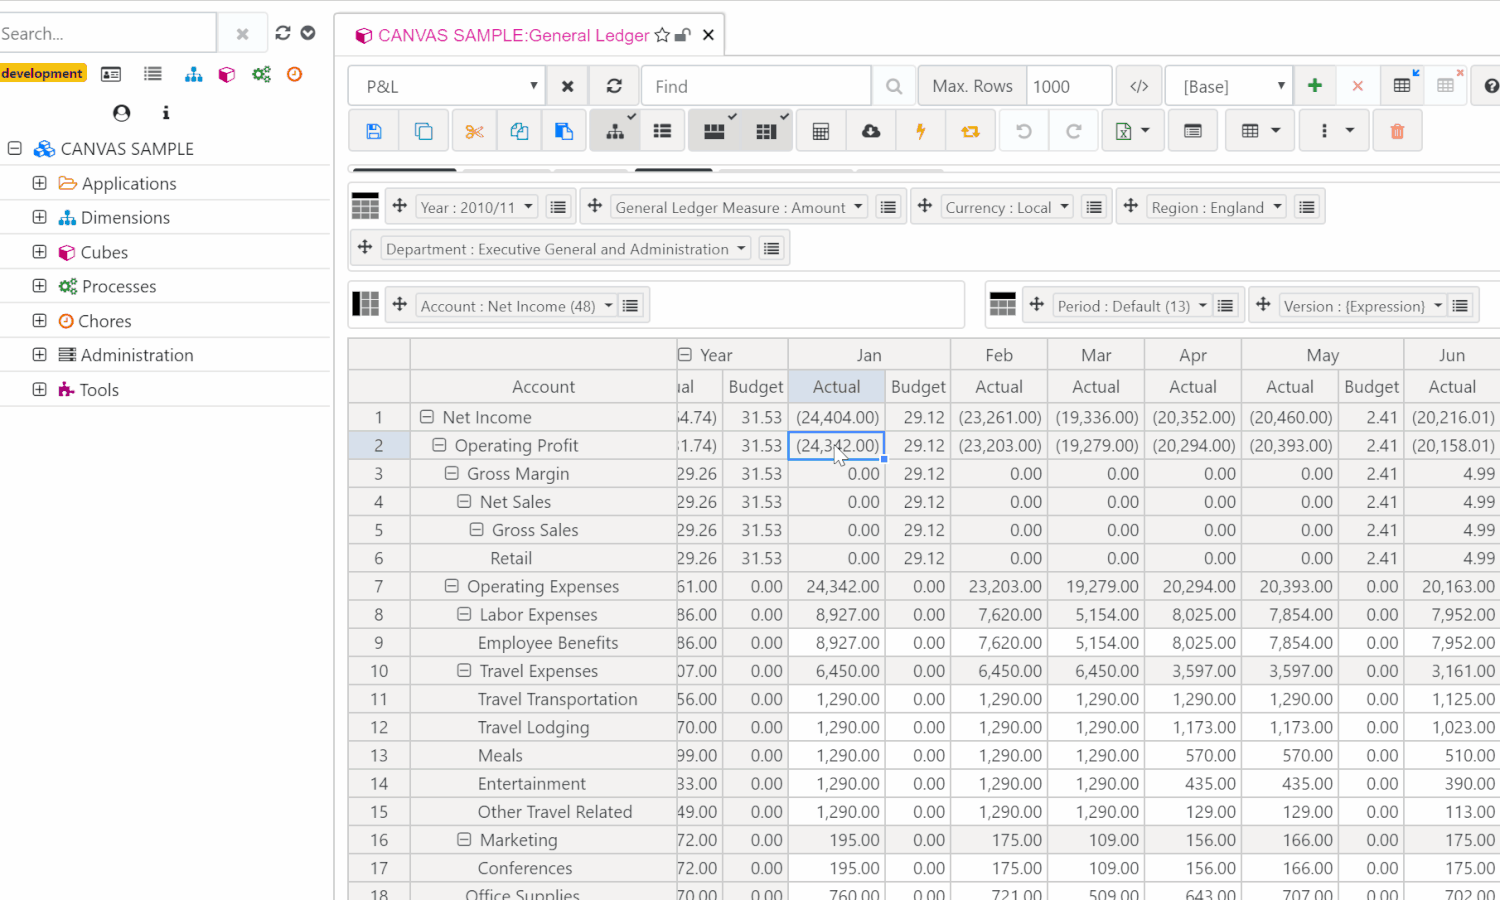Click the Find input field
Viewport: 1500px width, 900px height.
tap(756, 86)
